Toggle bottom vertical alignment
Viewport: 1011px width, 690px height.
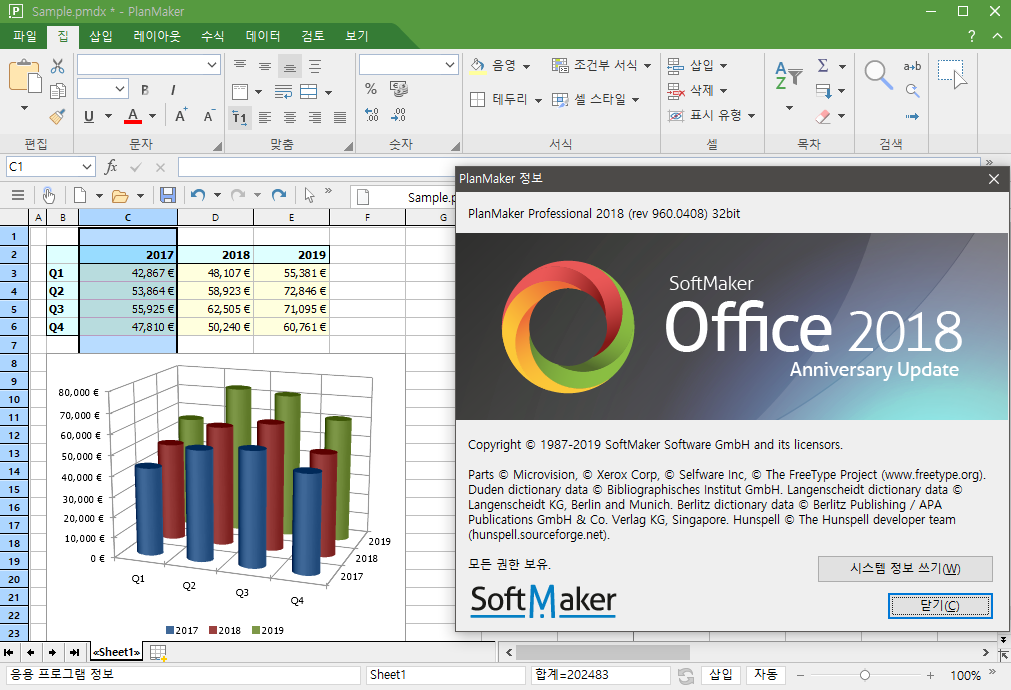pos(290,66)
